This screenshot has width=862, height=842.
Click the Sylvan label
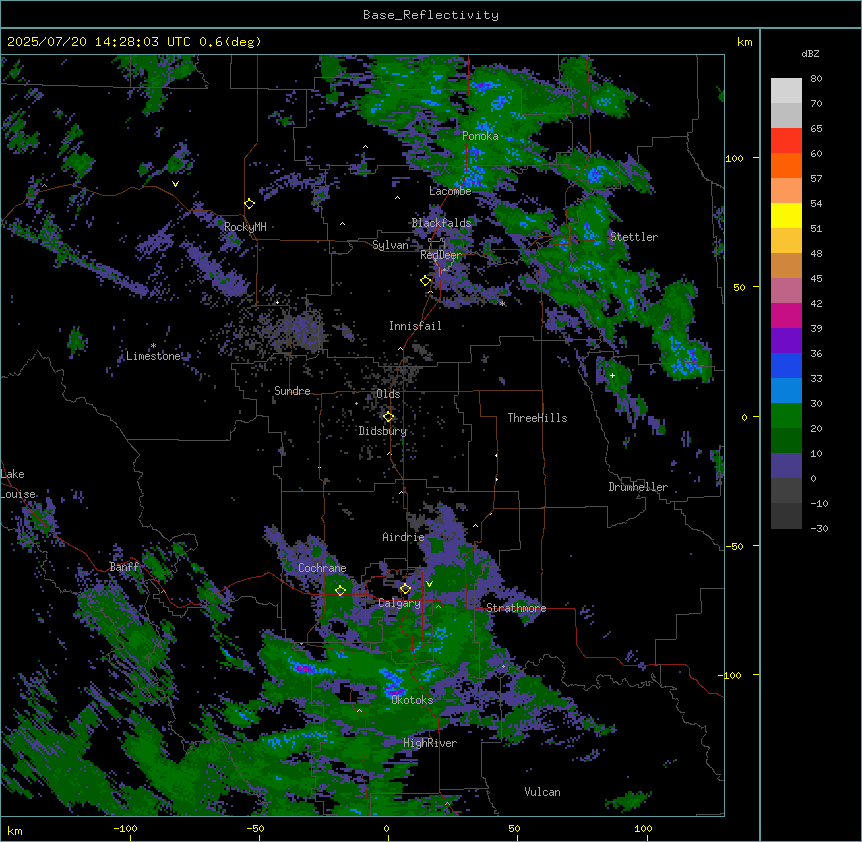click(x=390, y=245)
